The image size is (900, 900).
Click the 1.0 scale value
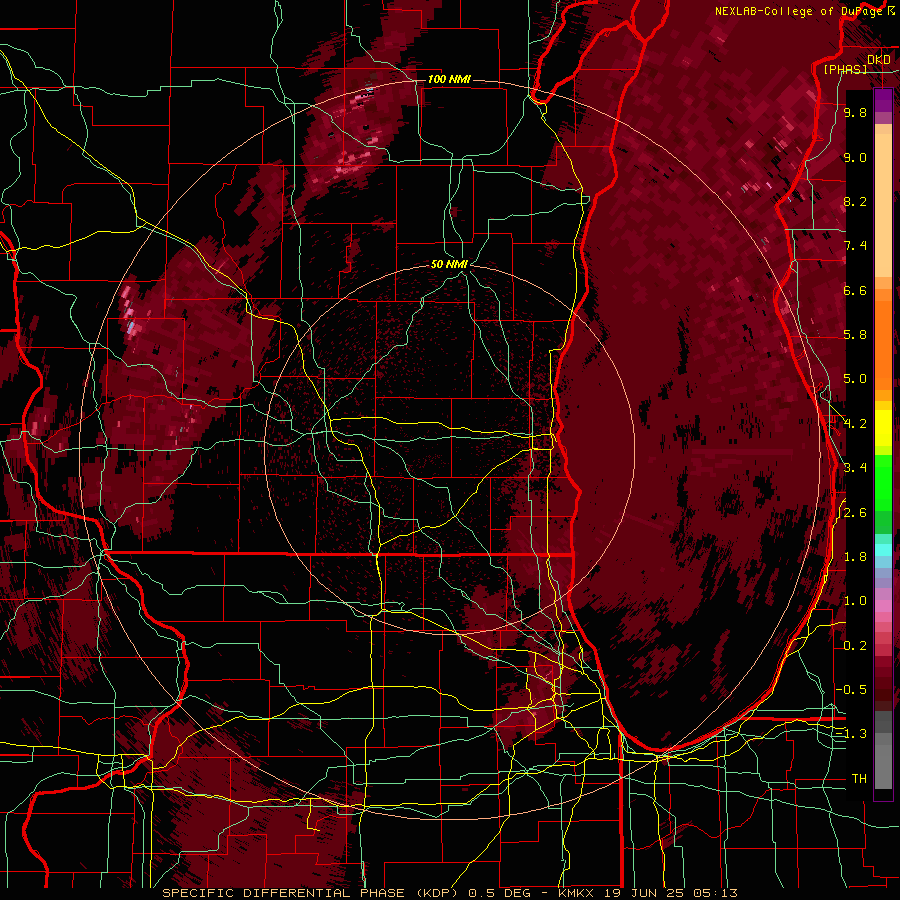coord(855,601)
